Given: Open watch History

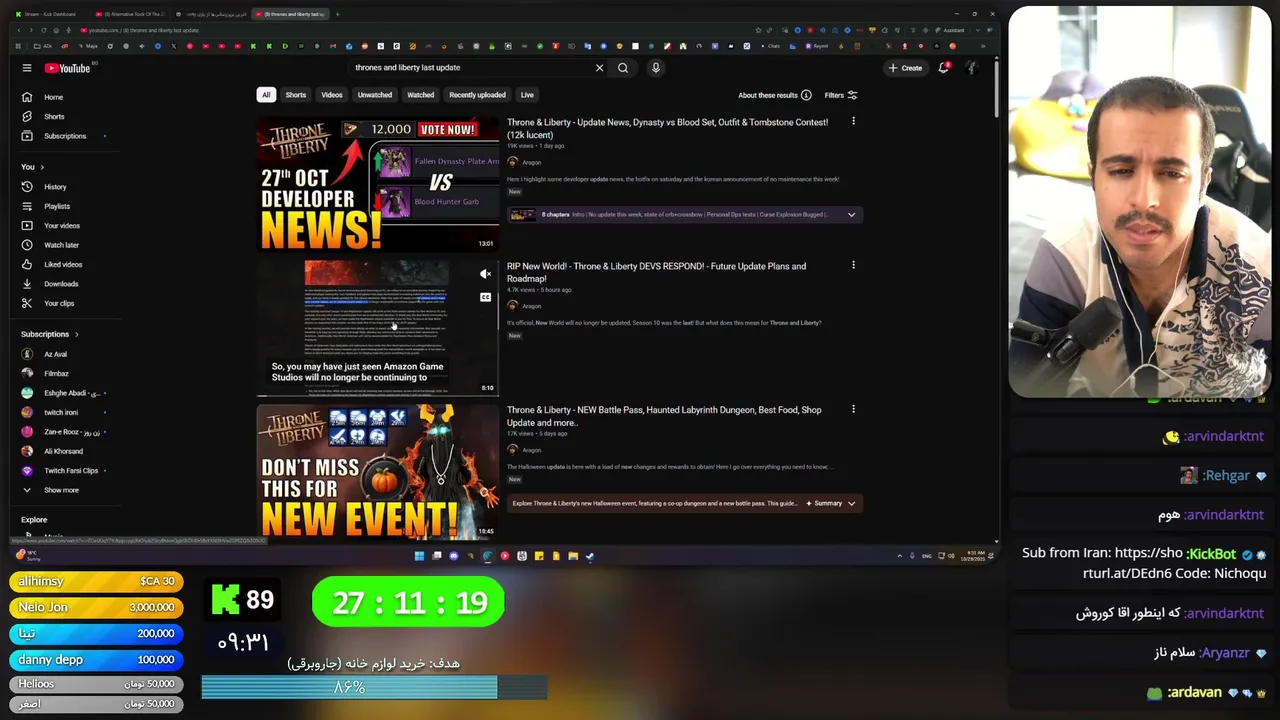Looking at the screenshot, I should pos(55,187).
